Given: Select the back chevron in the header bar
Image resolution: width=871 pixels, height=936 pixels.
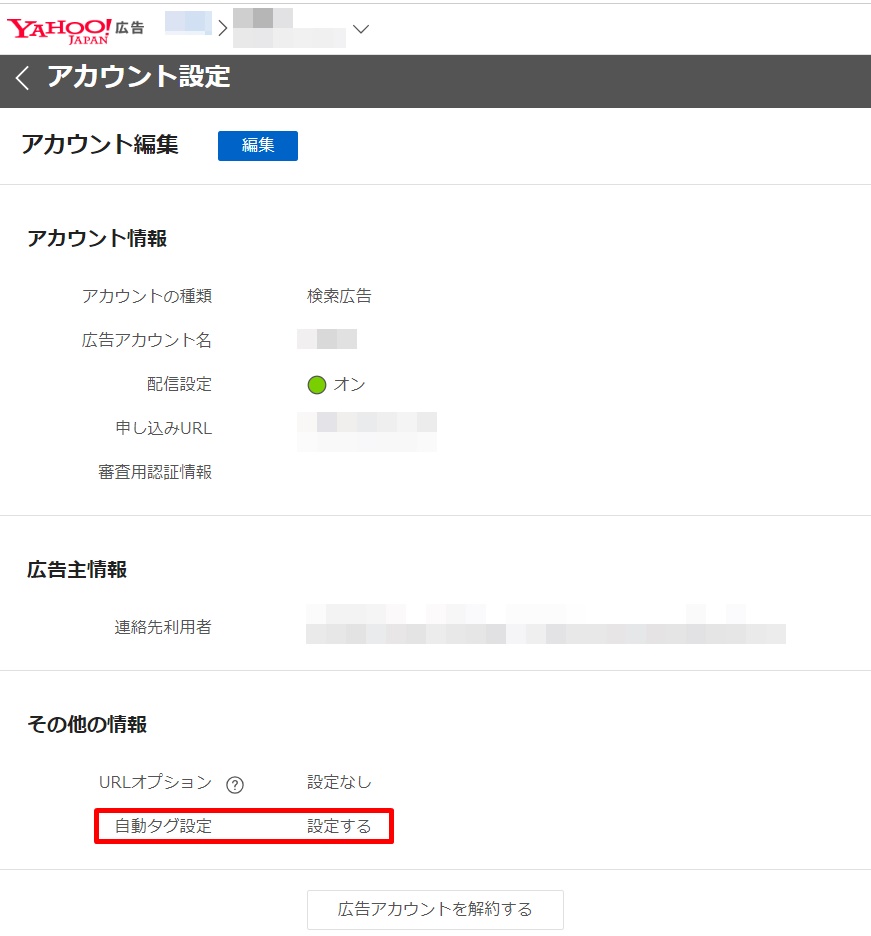Looking at the screenshot, I should [x=22, y=80].
